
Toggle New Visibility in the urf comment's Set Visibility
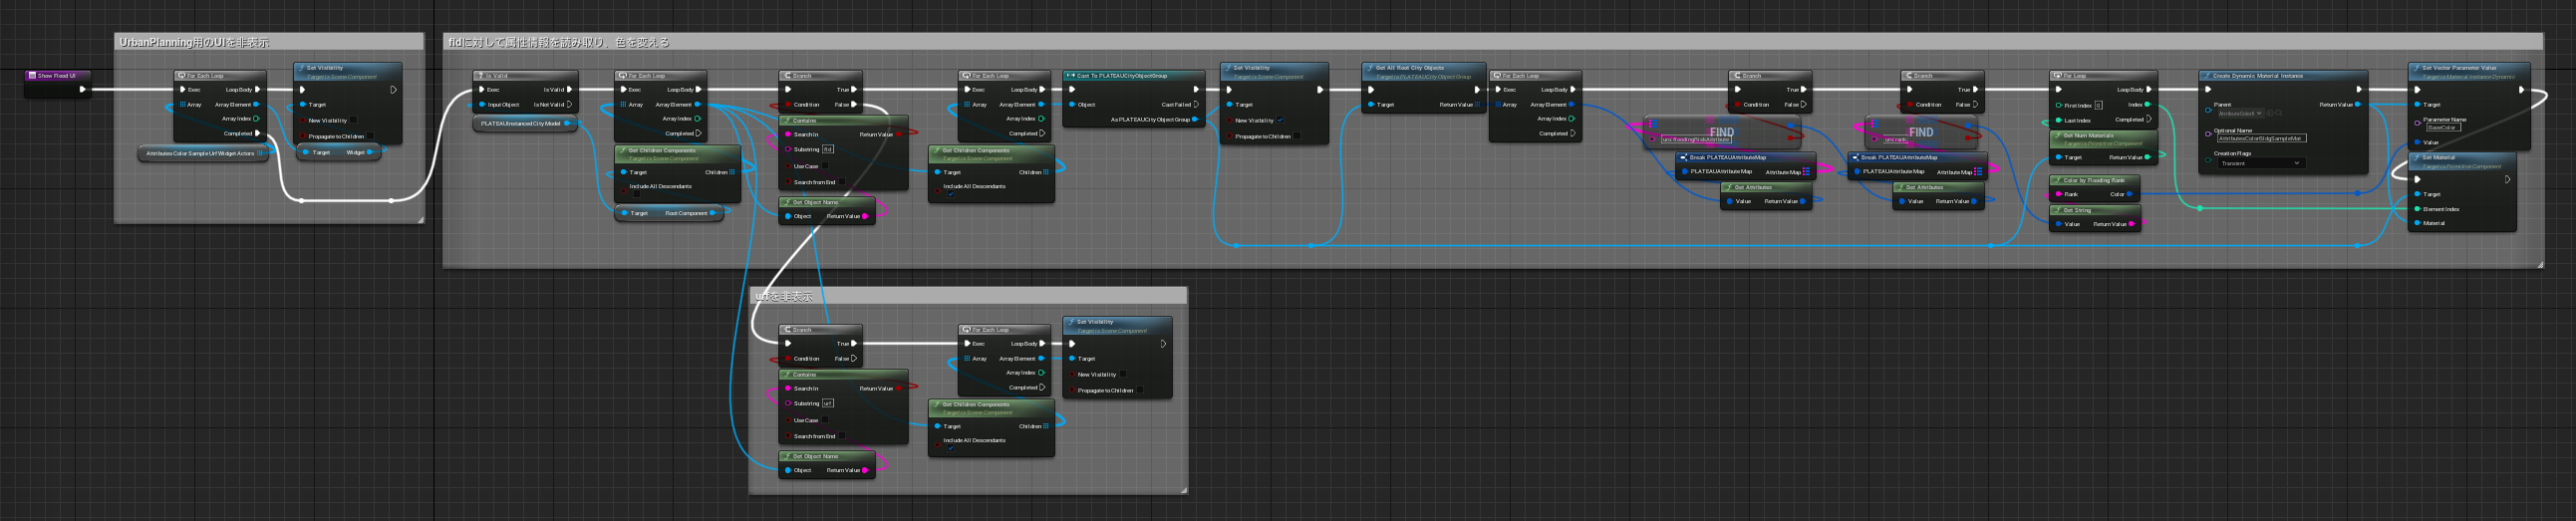click(x=1123, y=374)
